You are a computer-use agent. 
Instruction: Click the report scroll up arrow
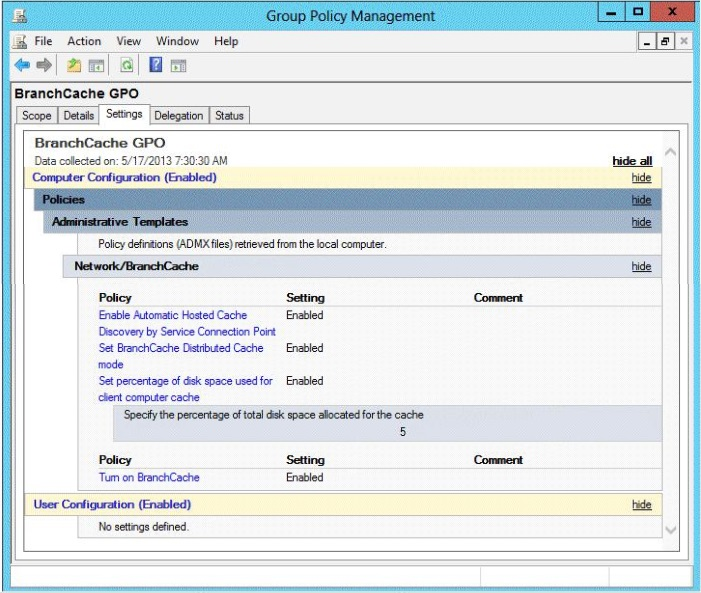pos(670,152)
